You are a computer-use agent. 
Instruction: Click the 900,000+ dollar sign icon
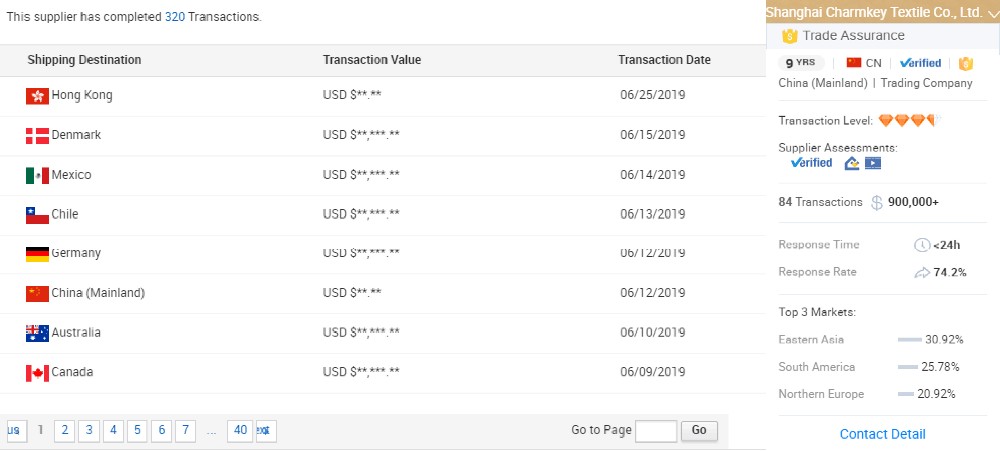(x=877, y=203)
